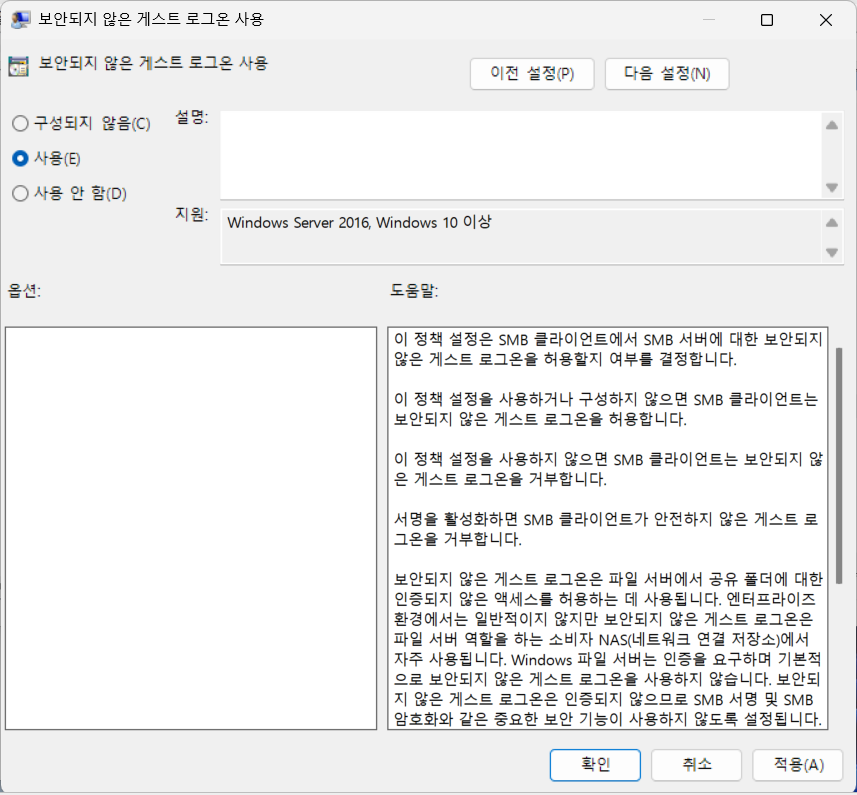Screen dimensions: 857x795
Task: Click the 'Windows Server 2016, Windows 10 이상' text
Action: (x=359, y=222)
